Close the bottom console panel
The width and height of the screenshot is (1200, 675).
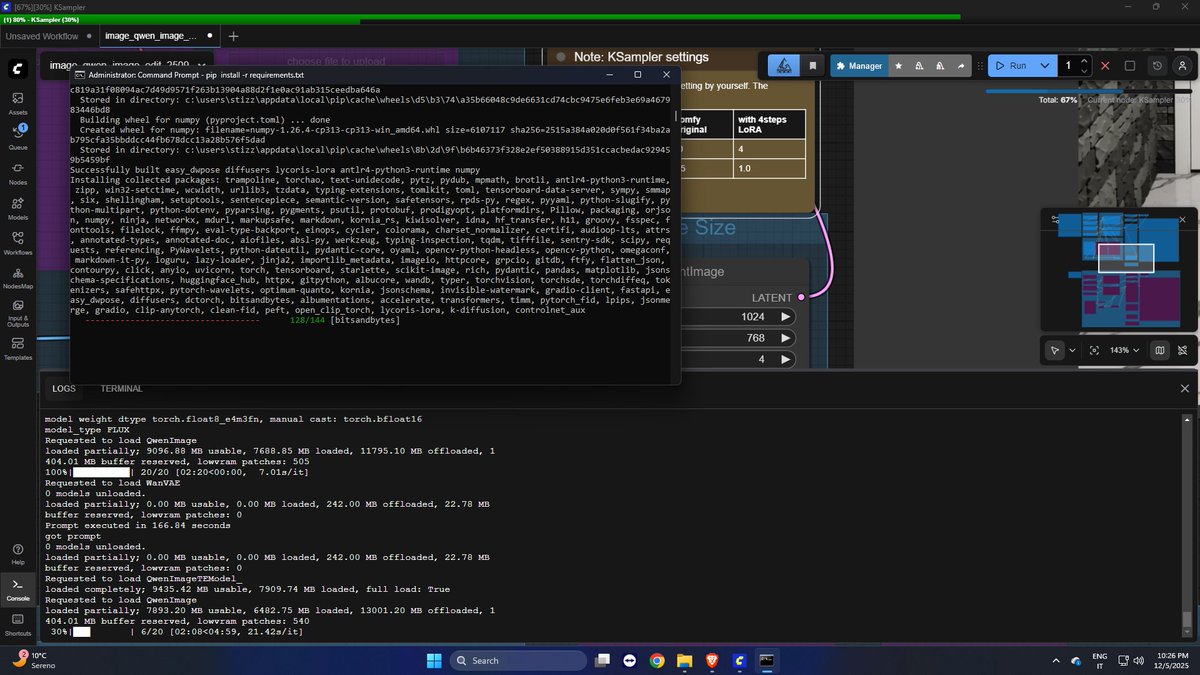tap(1185, 388)
